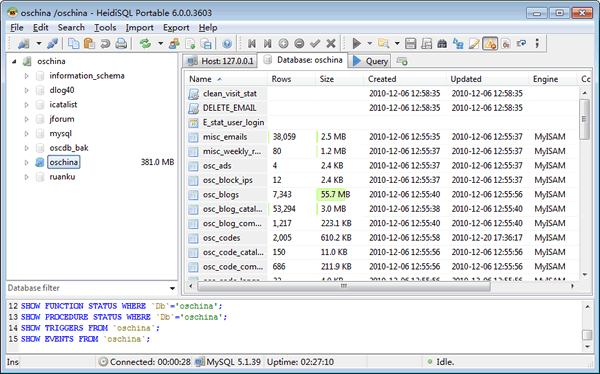The image size is (600, 374).
Task: Click the semicolon delimiter icon
Action: pyautogui.click(x=537, y=44)
